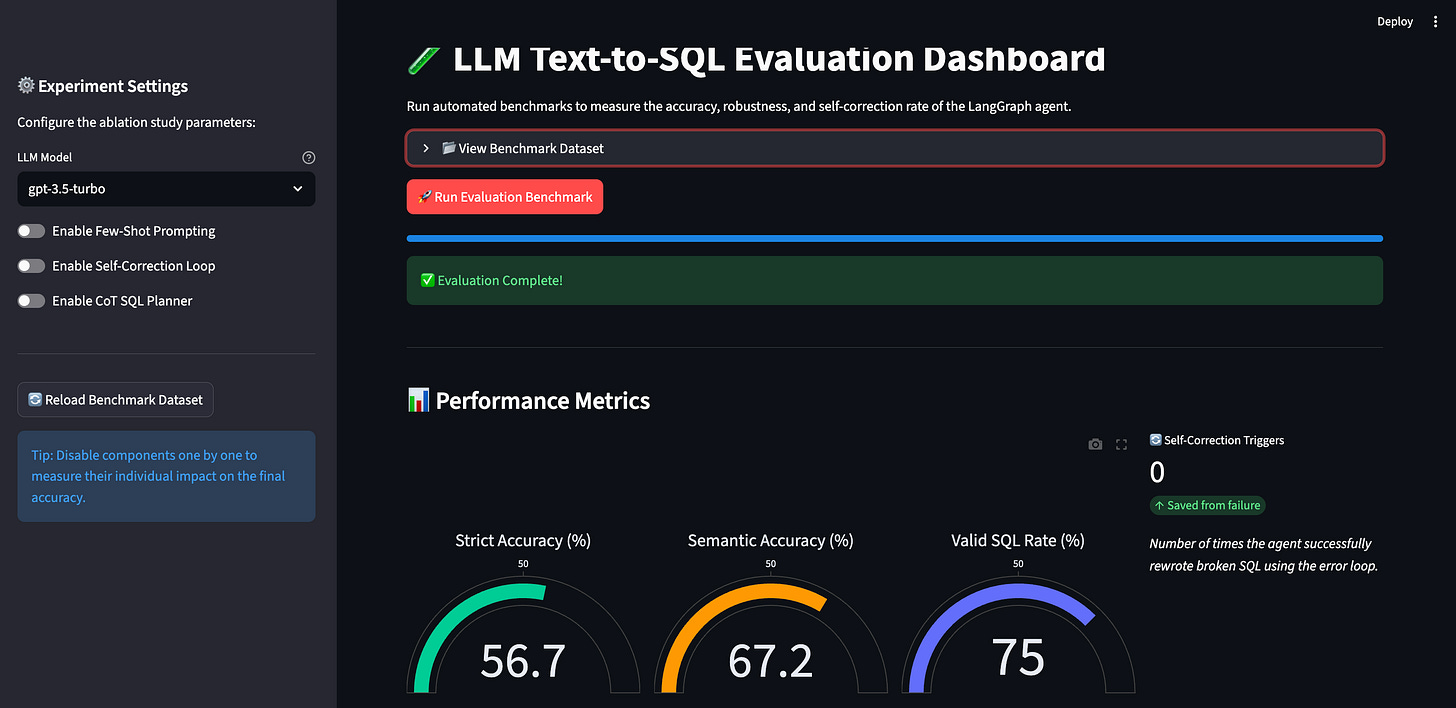The width and height of the screenshot is (1456, 708).
Task: Click Deploy in the top bar
Action: click(1394, 21)
